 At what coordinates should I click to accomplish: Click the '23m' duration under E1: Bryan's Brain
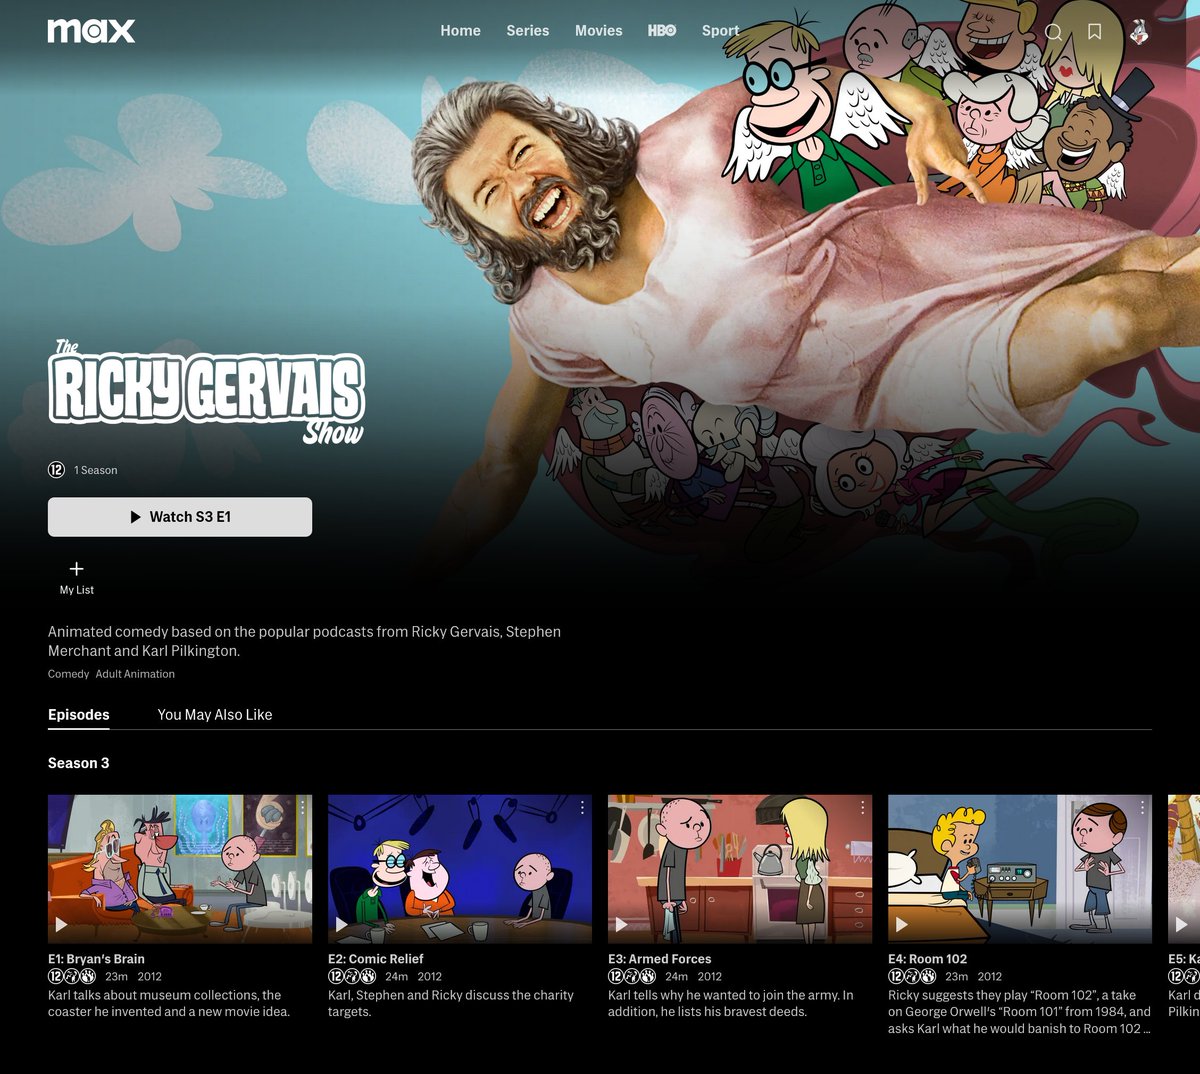click(x=116, y=976)
